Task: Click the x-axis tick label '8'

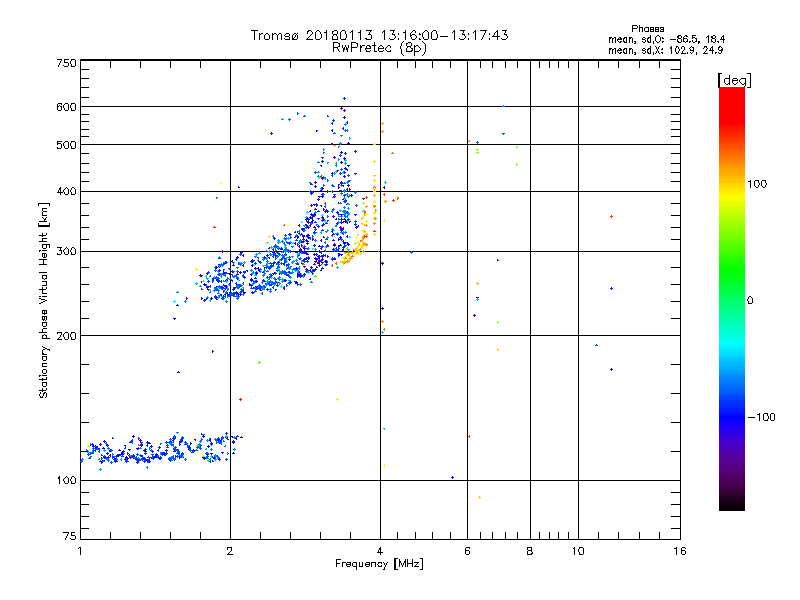Action: [530, 551]
